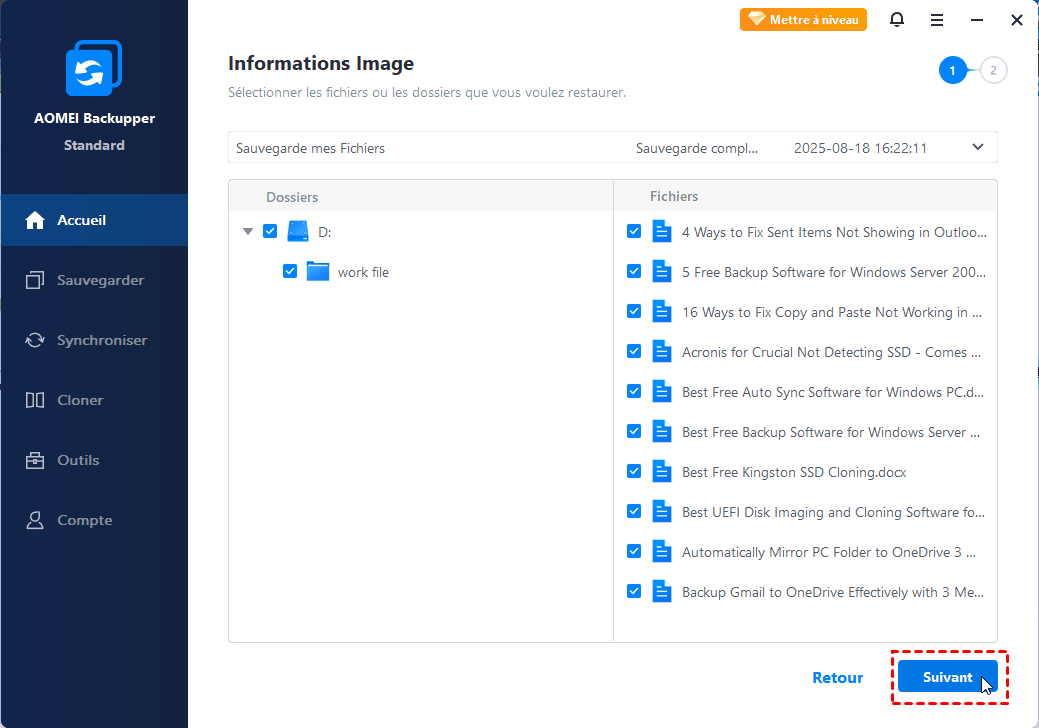Expand the backup version dropdown arrow

978,148
